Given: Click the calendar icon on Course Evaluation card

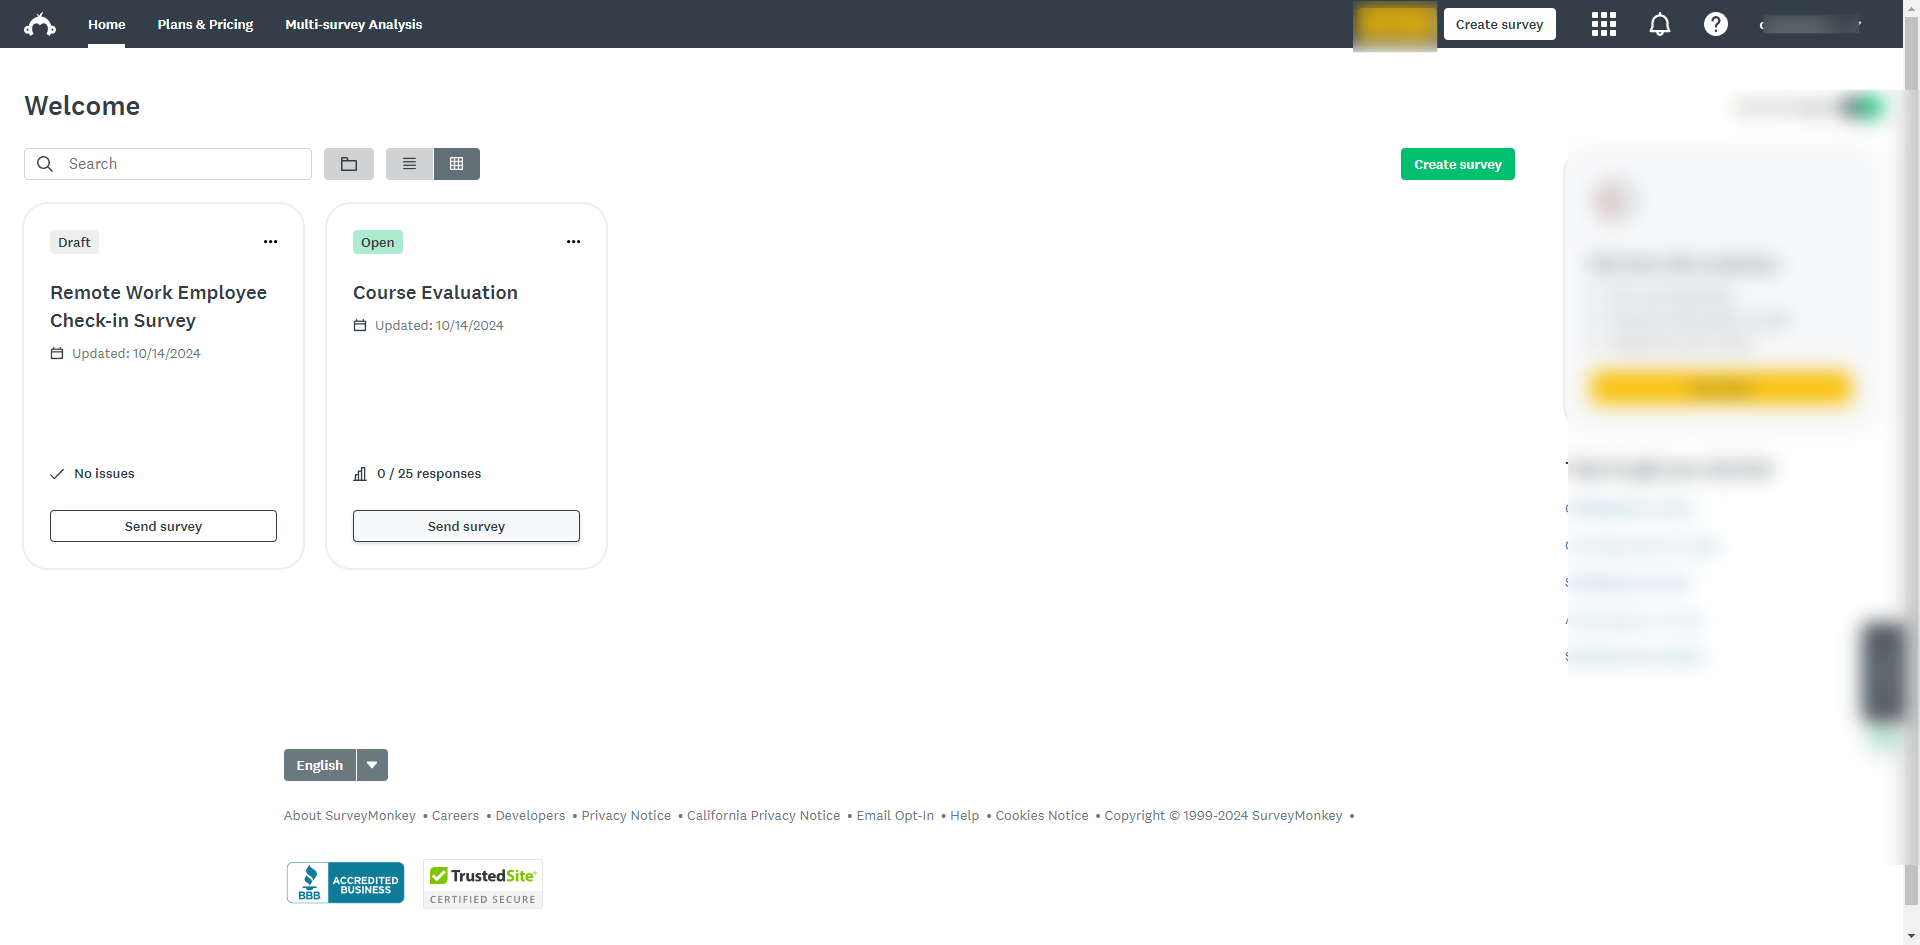Looking at the screenshot, I should (x=360, y=325).
